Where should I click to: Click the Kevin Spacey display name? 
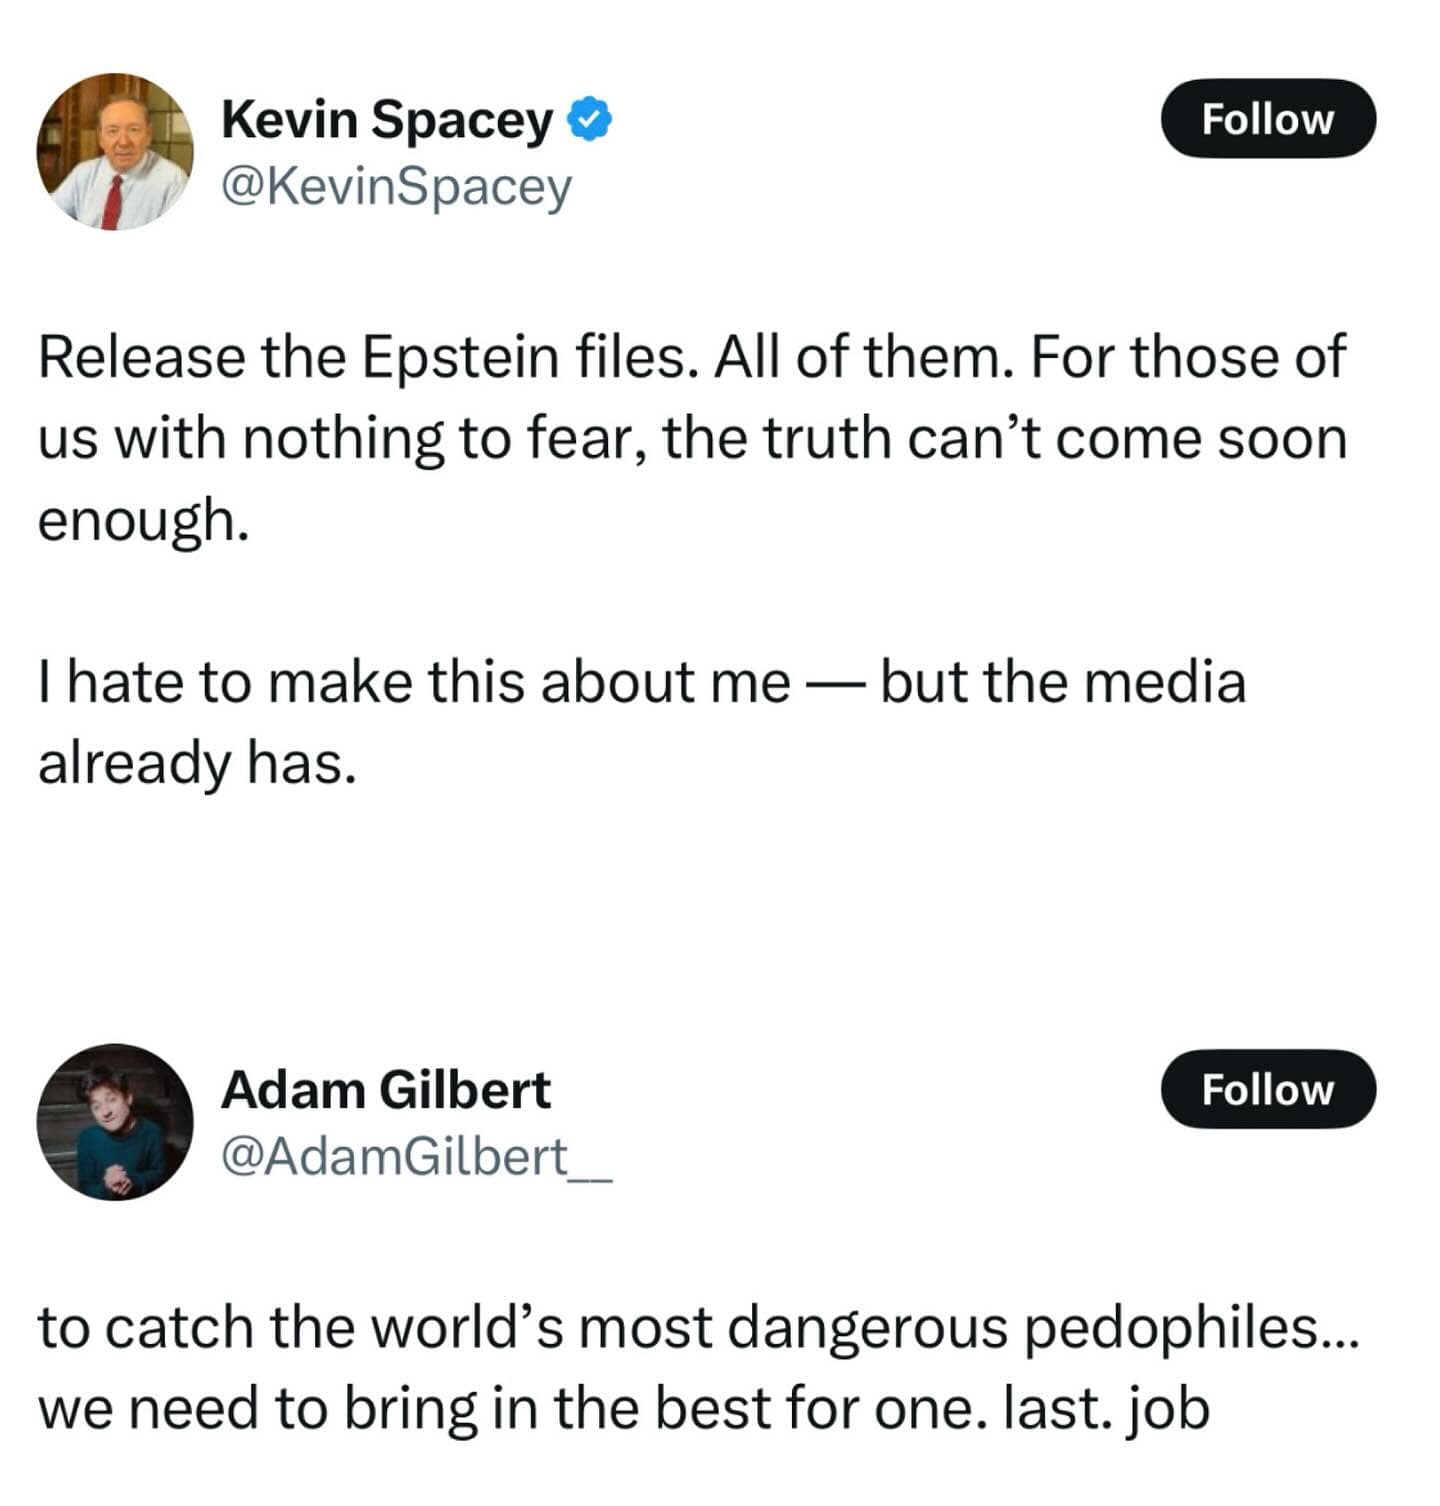(x=386, y=120)
